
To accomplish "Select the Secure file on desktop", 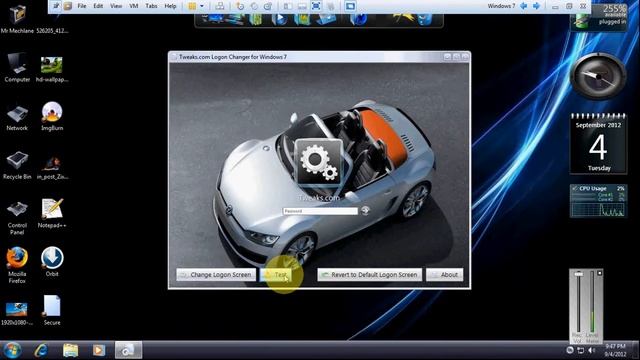I will pyautogui.click(x=52, y=310).
